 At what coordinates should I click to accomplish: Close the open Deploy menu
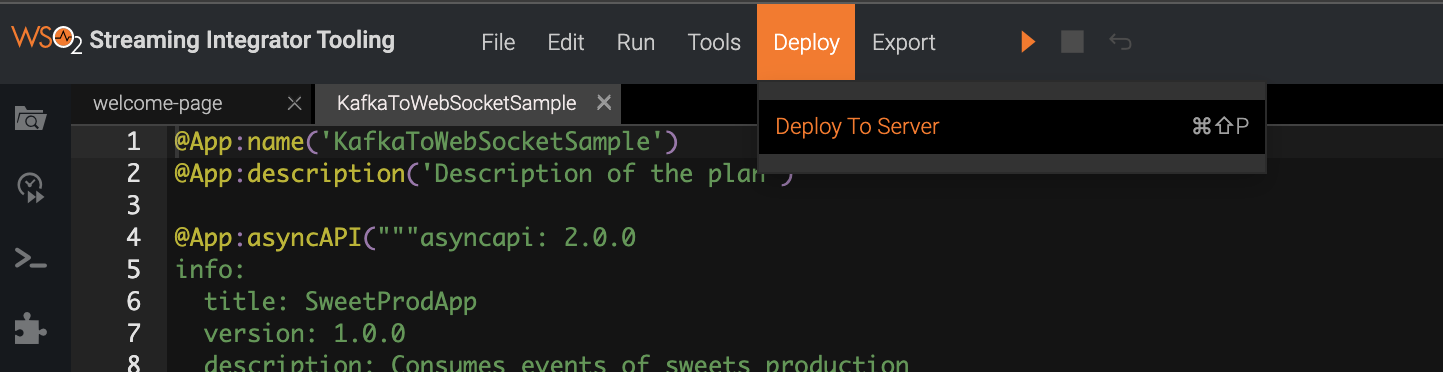[806, 42]
